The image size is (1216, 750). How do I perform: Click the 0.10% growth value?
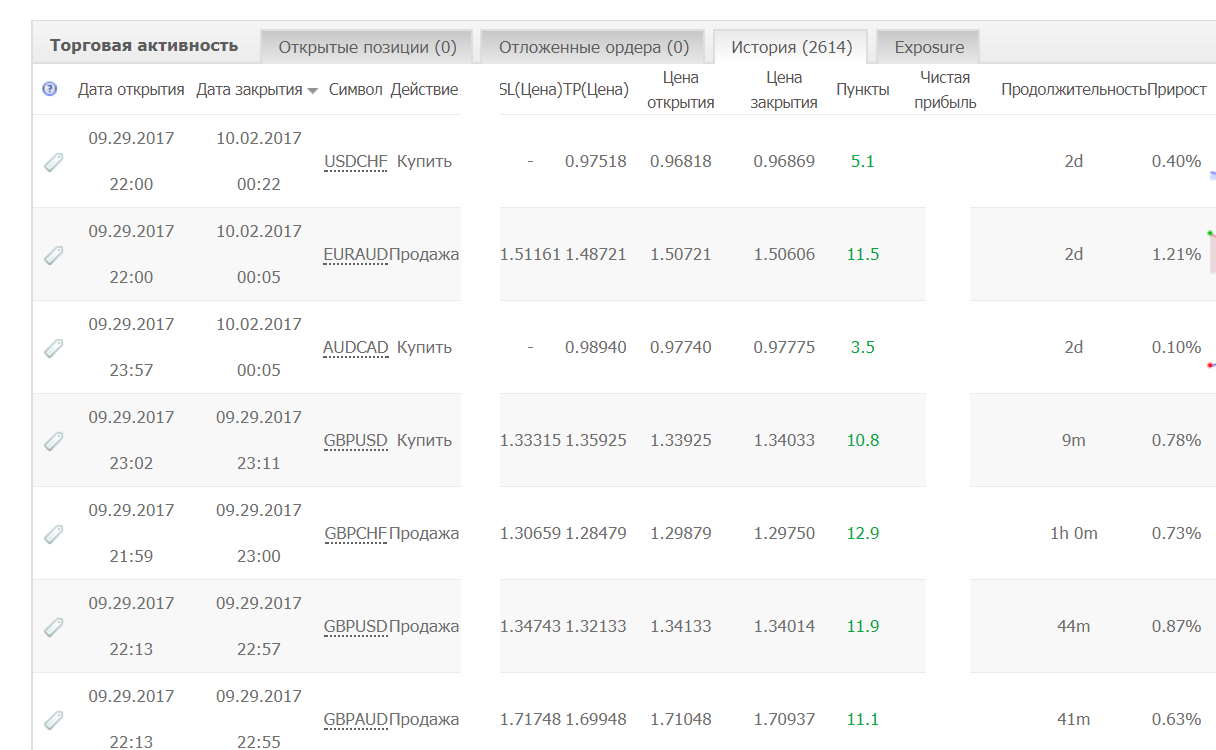[x=1177, y=347]
